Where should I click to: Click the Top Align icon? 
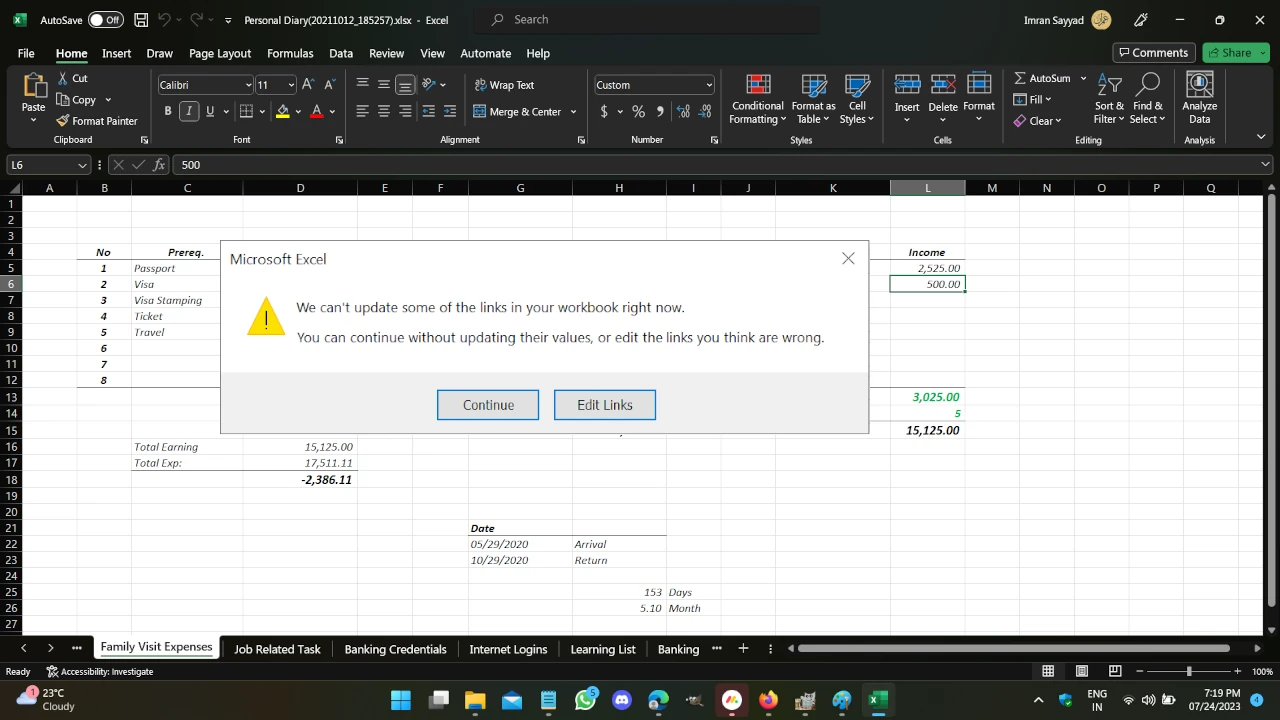pyautogui.click(x=363, y=85)
